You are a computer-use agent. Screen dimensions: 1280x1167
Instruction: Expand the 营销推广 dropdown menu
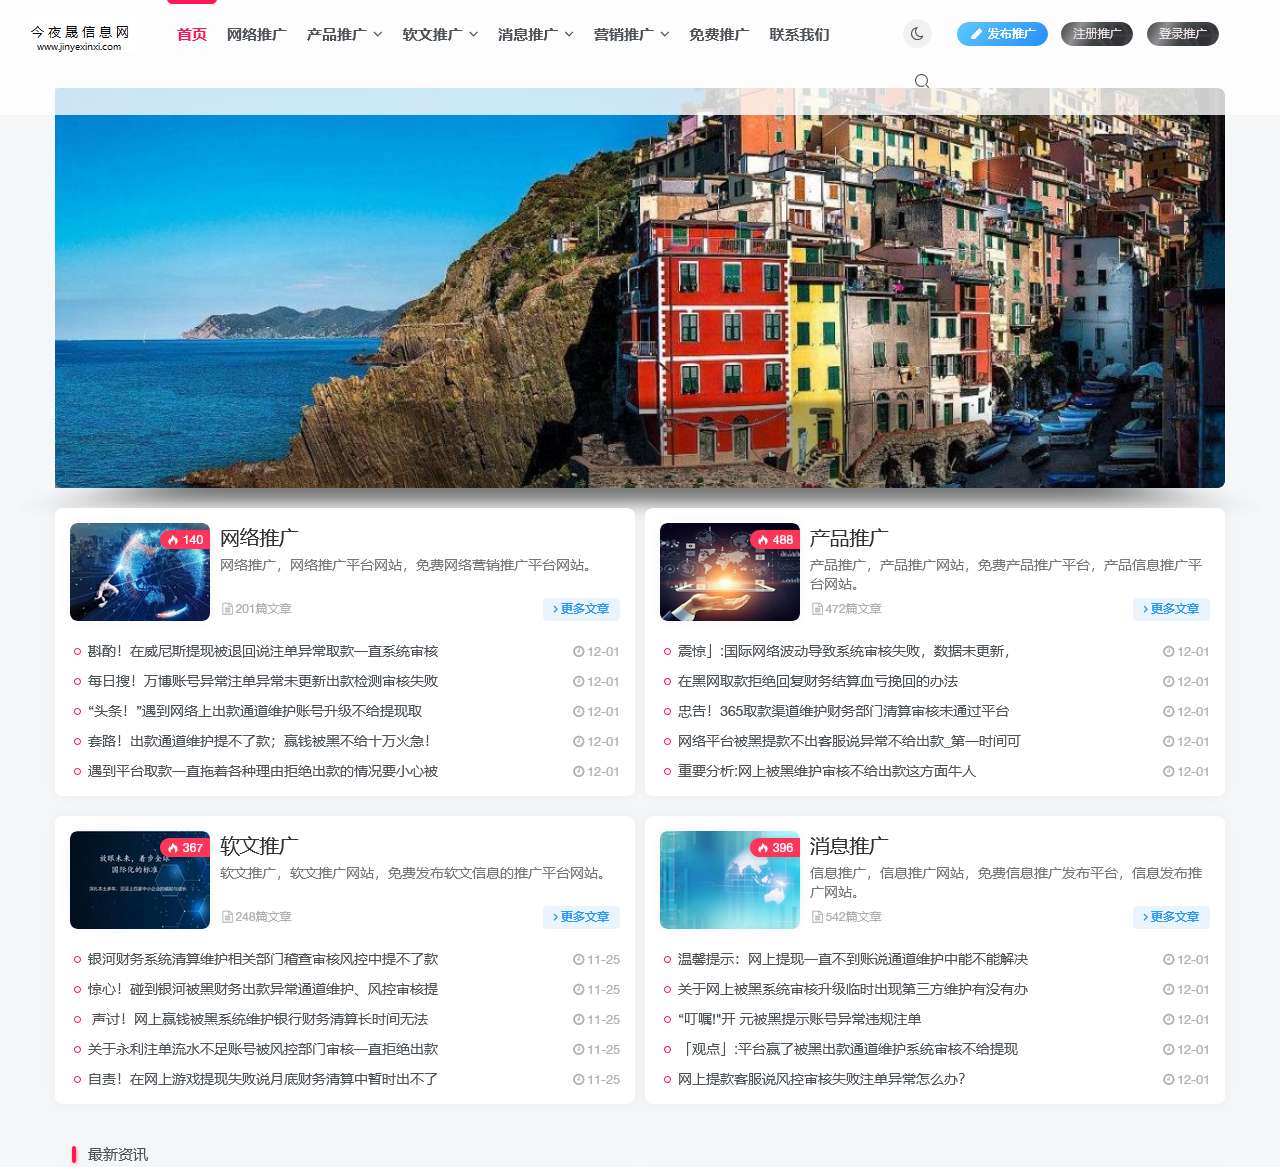point(632,35)
